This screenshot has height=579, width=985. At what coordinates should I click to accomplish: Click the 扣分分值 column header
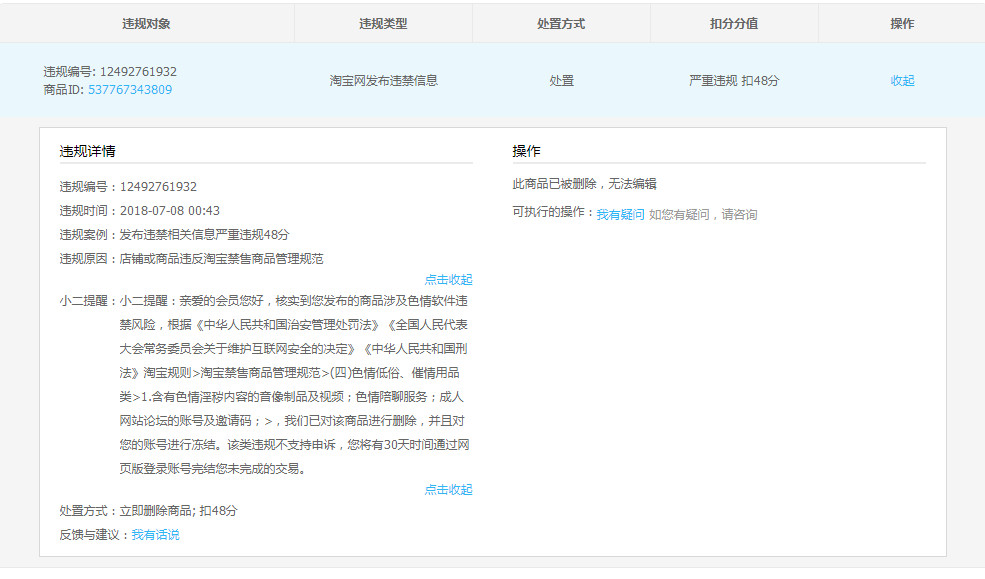click(734, 24)
